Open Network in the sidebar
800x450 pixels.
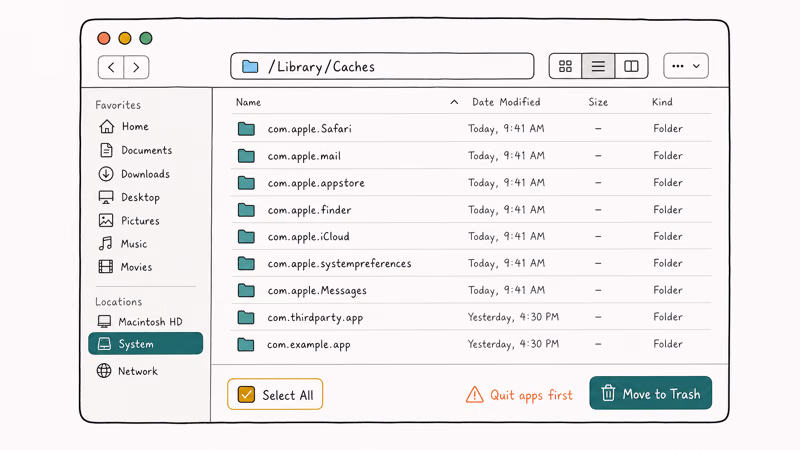click(127, 371)
